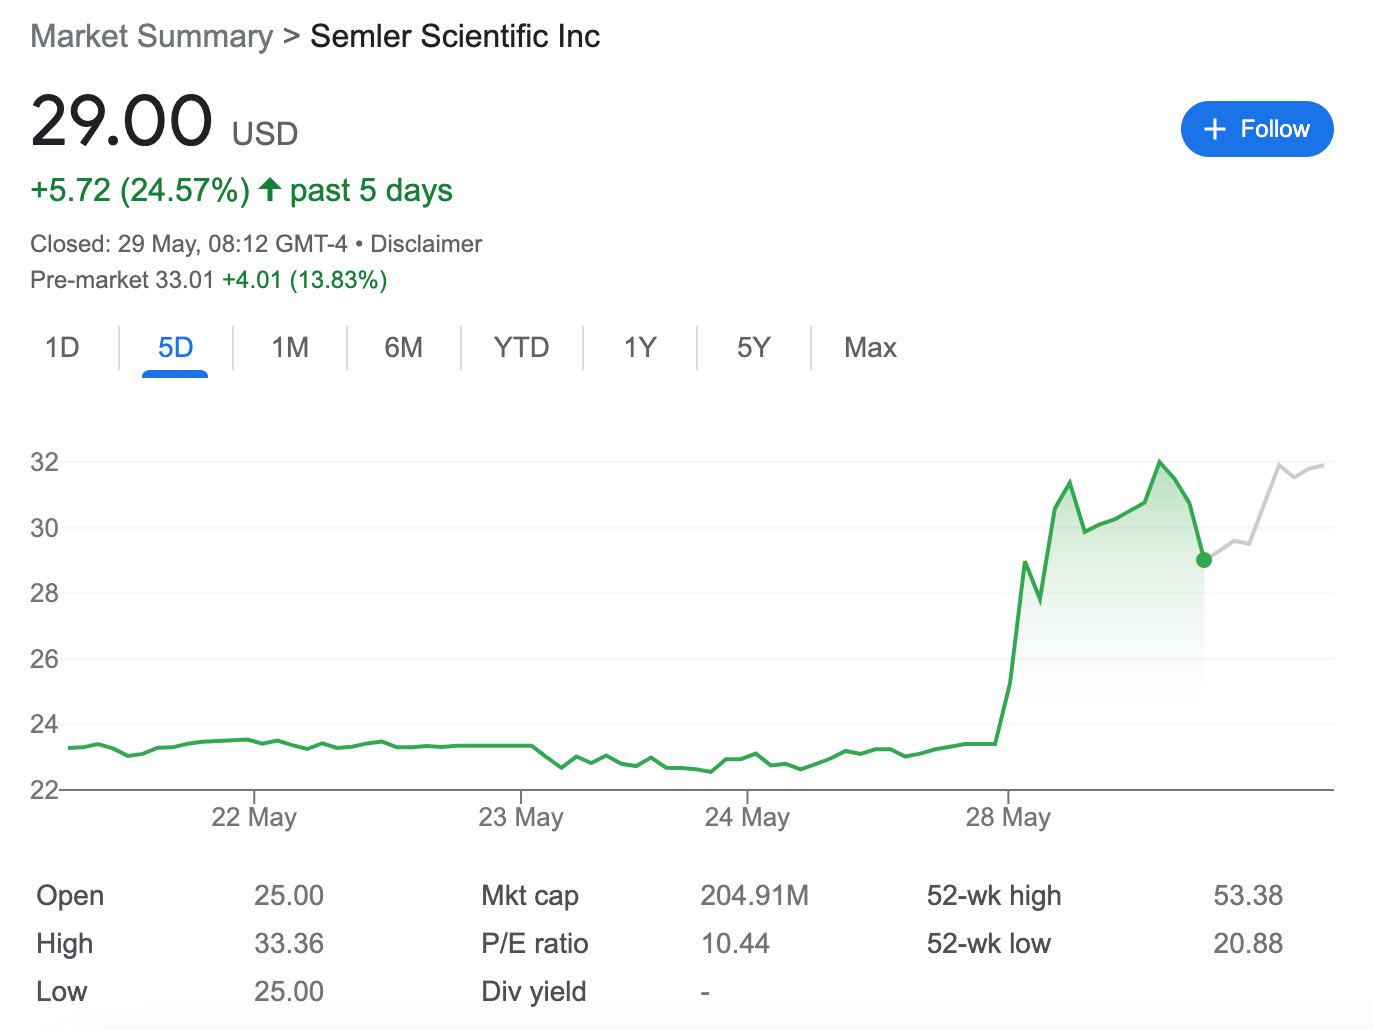Switch to the 1D chart range
The height and width of the screenshot is (1030, 1374).
coord(62,347)
